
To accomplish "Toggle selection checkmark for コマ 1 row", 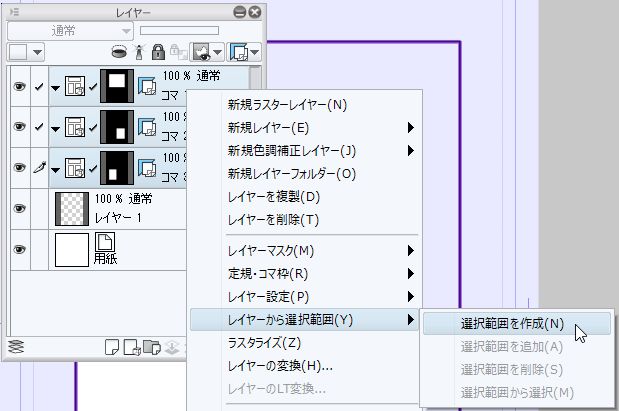I will point(39,86).
